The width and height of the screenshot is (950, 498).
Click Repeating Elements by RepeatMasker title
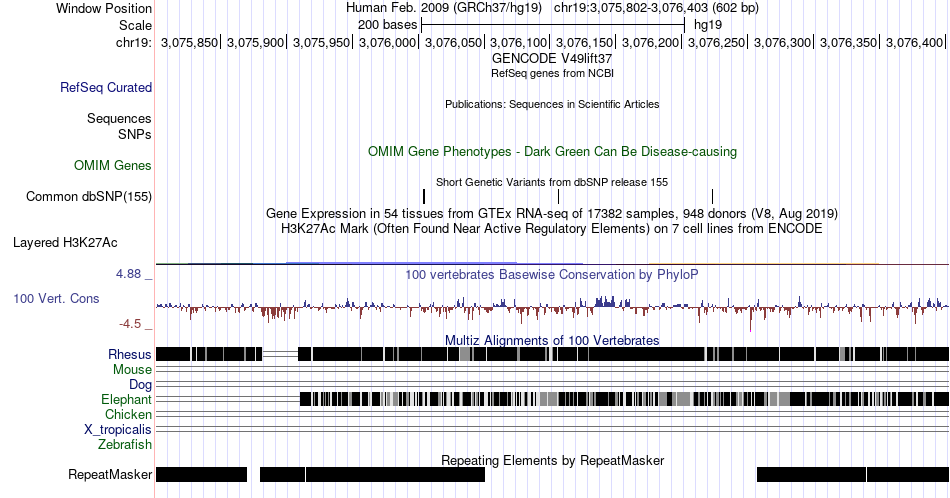[x=552, y=460]
